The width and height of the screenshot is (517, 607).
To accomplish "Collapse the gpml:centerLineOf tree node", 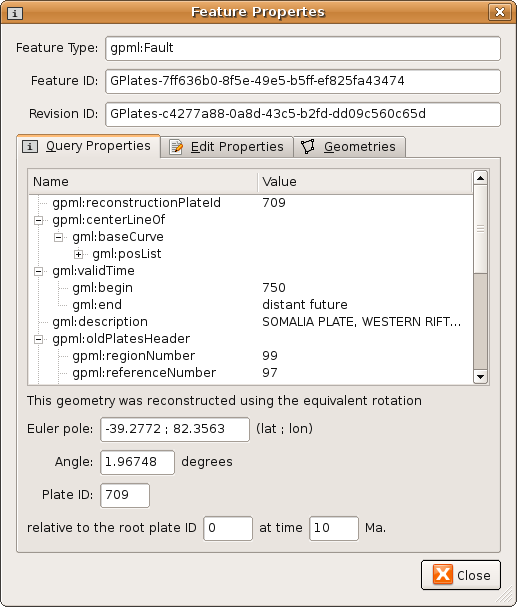I will coord(38,220).
